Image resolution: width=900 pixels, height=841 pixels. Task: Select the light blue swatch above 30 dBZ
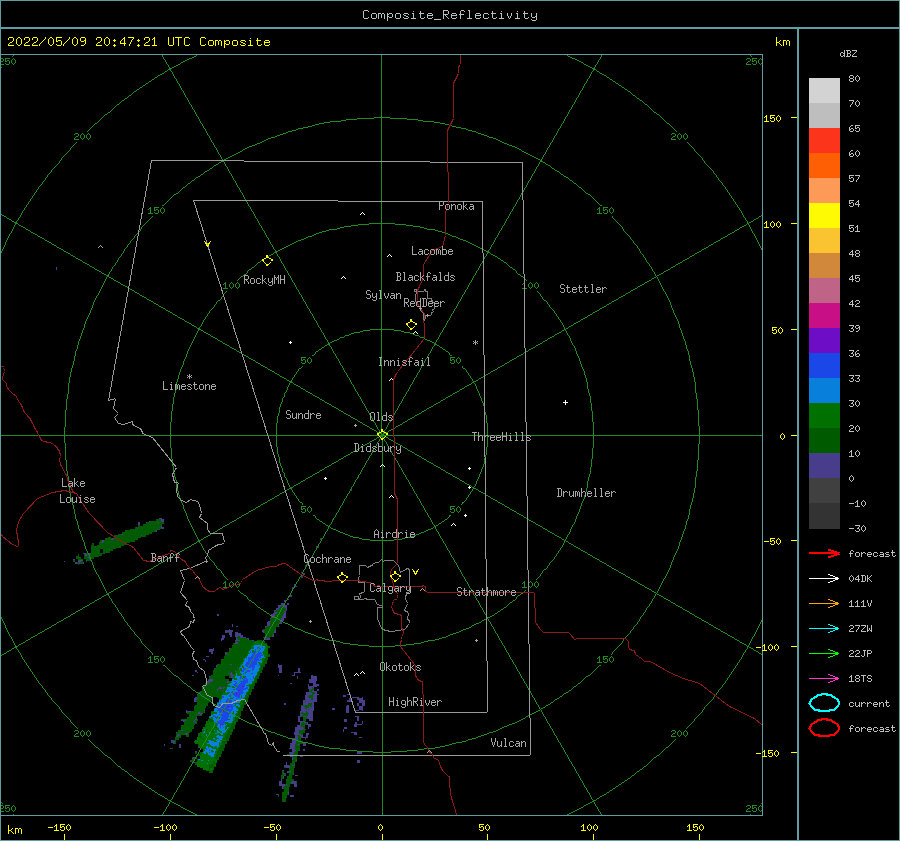(x=824, y=390)
